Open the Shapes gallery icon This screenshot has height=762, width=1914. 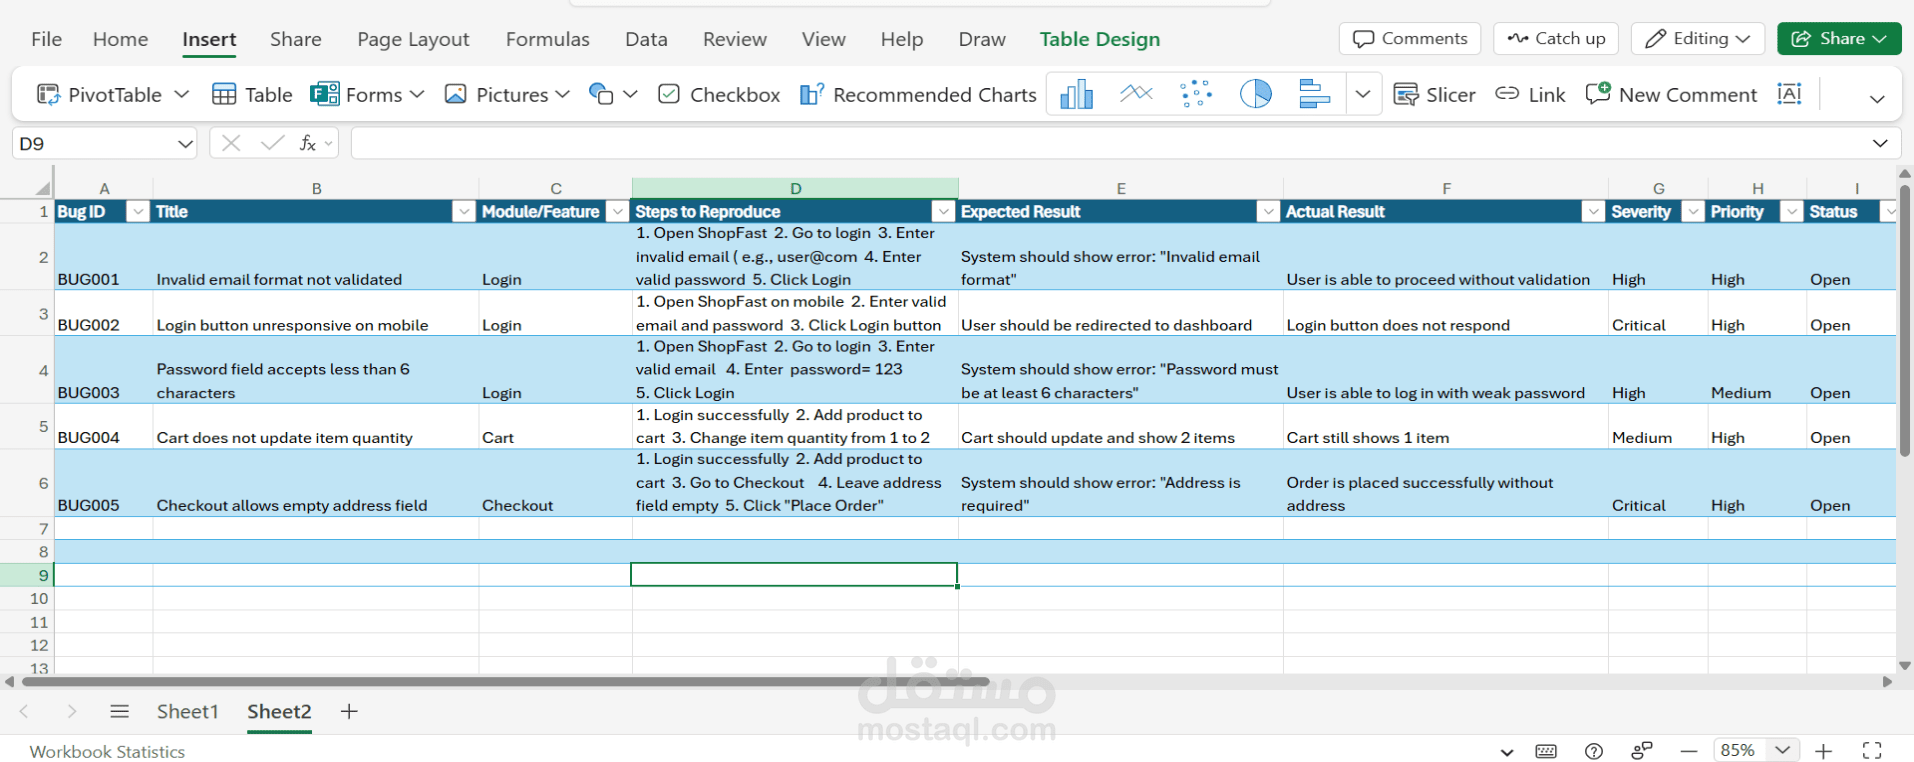[600, 94]
